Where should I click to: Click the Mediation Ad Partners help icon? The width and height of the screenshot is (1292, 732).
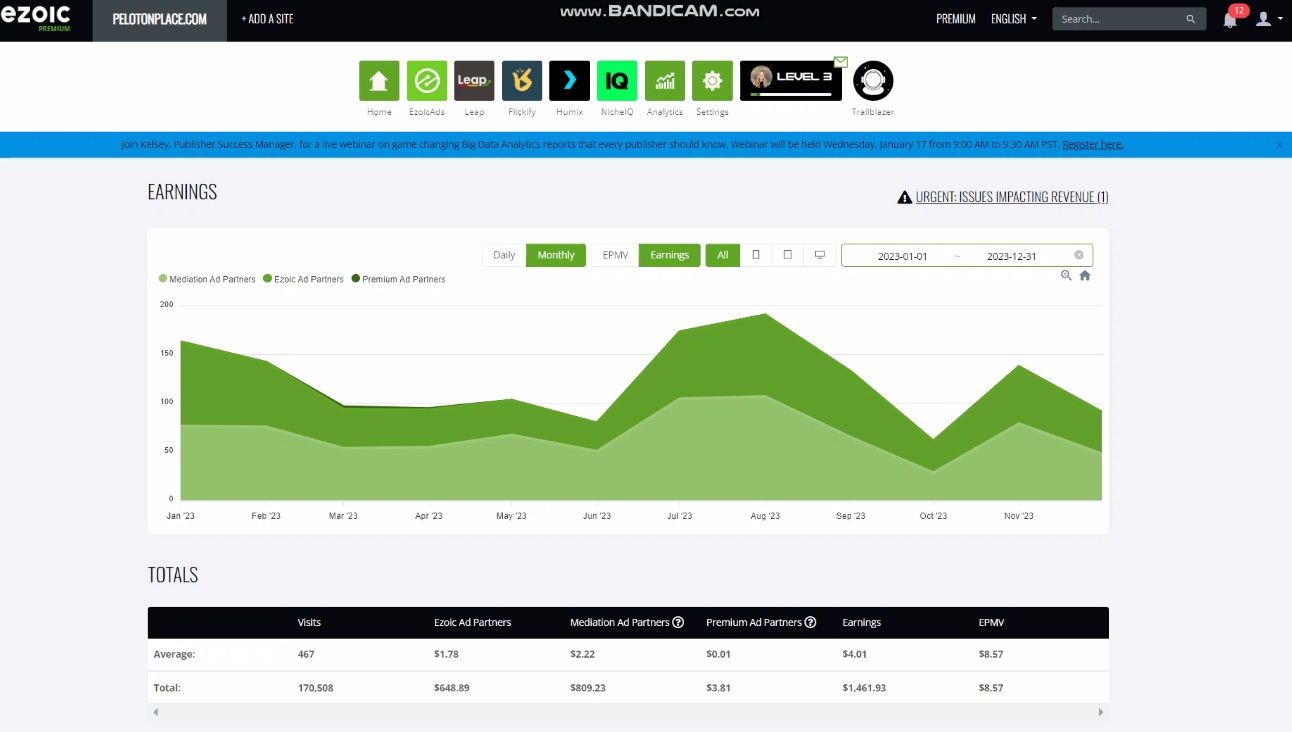(678, 622)
